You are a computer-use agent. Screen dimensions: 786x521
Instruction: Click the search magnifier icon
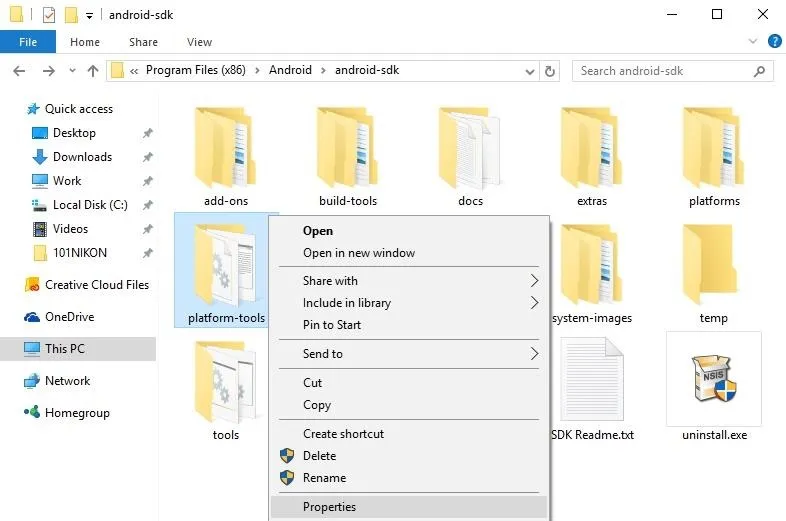click(759, 71)
